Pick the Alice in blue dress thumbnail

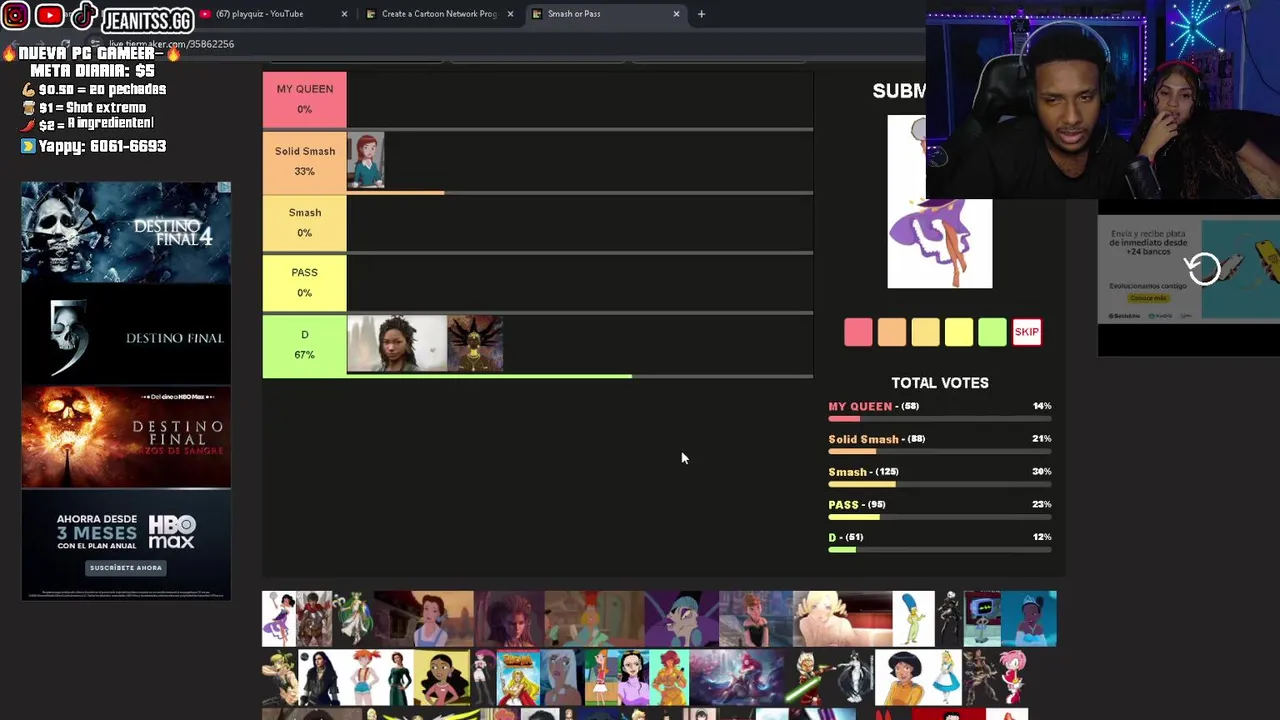pyautogui.click(x=946, y=677)
